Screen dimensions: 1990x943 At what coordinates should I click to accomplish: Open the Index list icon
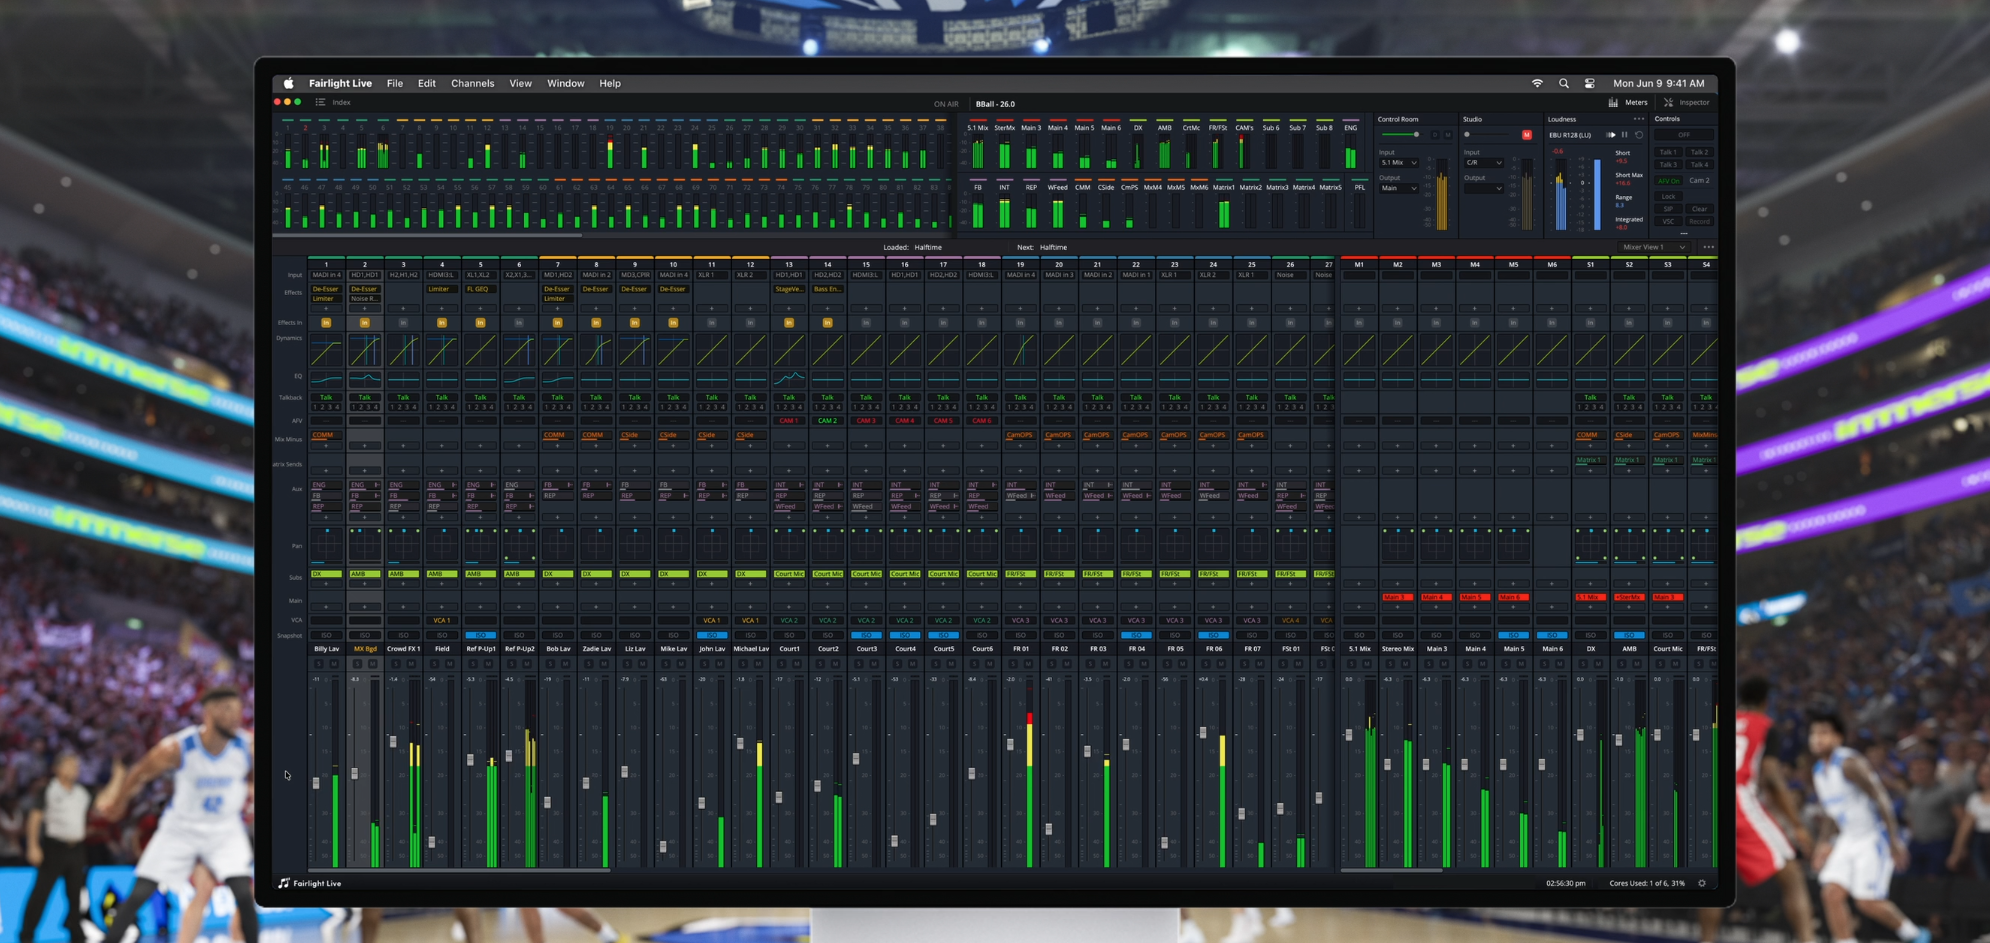(320, 102)
